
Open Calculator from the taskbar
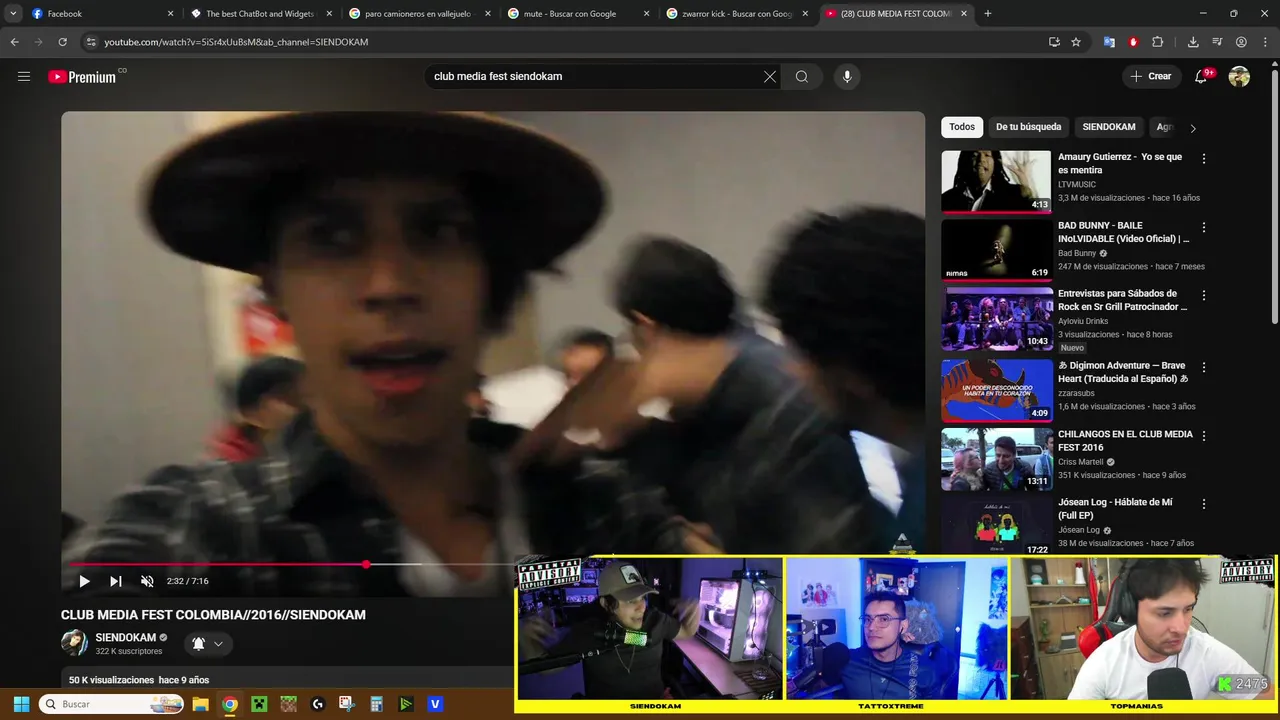[x=376, y=704]
